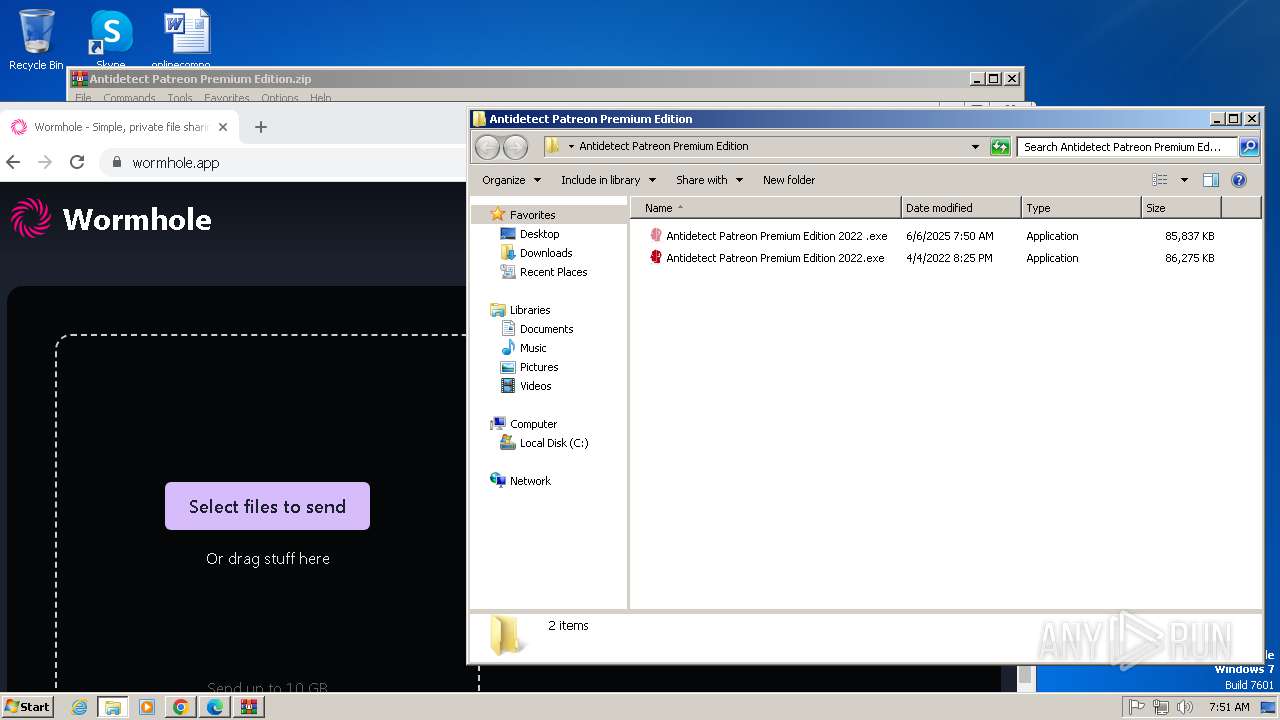1280x720 pixels.
Task: Click the network tray icon
Action: coord(1161,707)
